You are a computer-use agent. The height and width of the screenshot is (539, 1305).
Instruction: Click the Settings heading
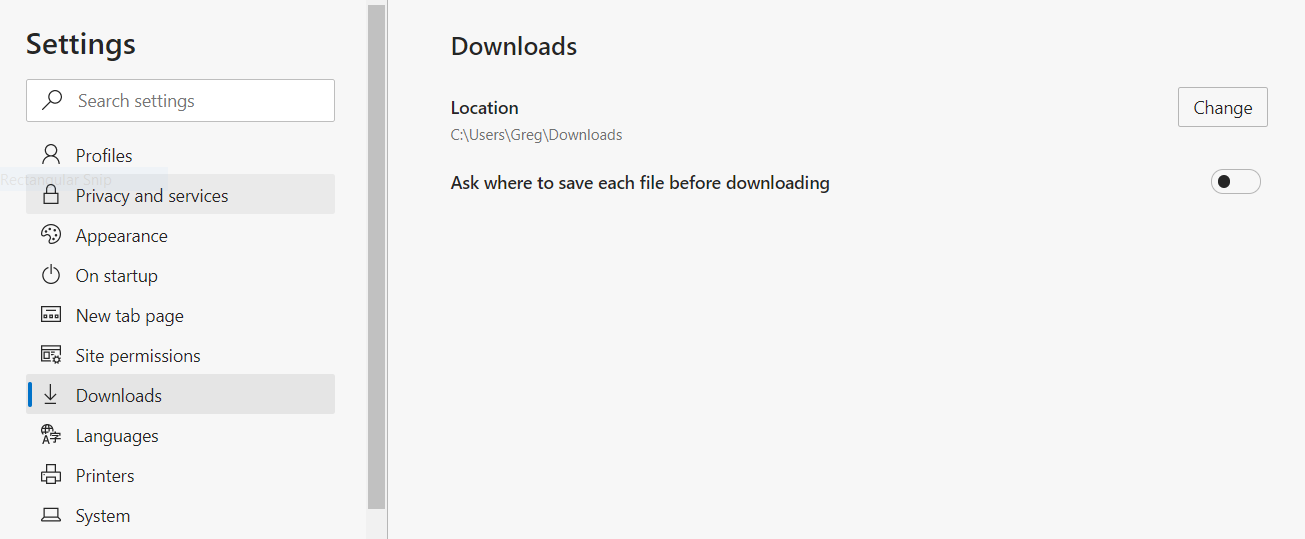click(81, 44)
